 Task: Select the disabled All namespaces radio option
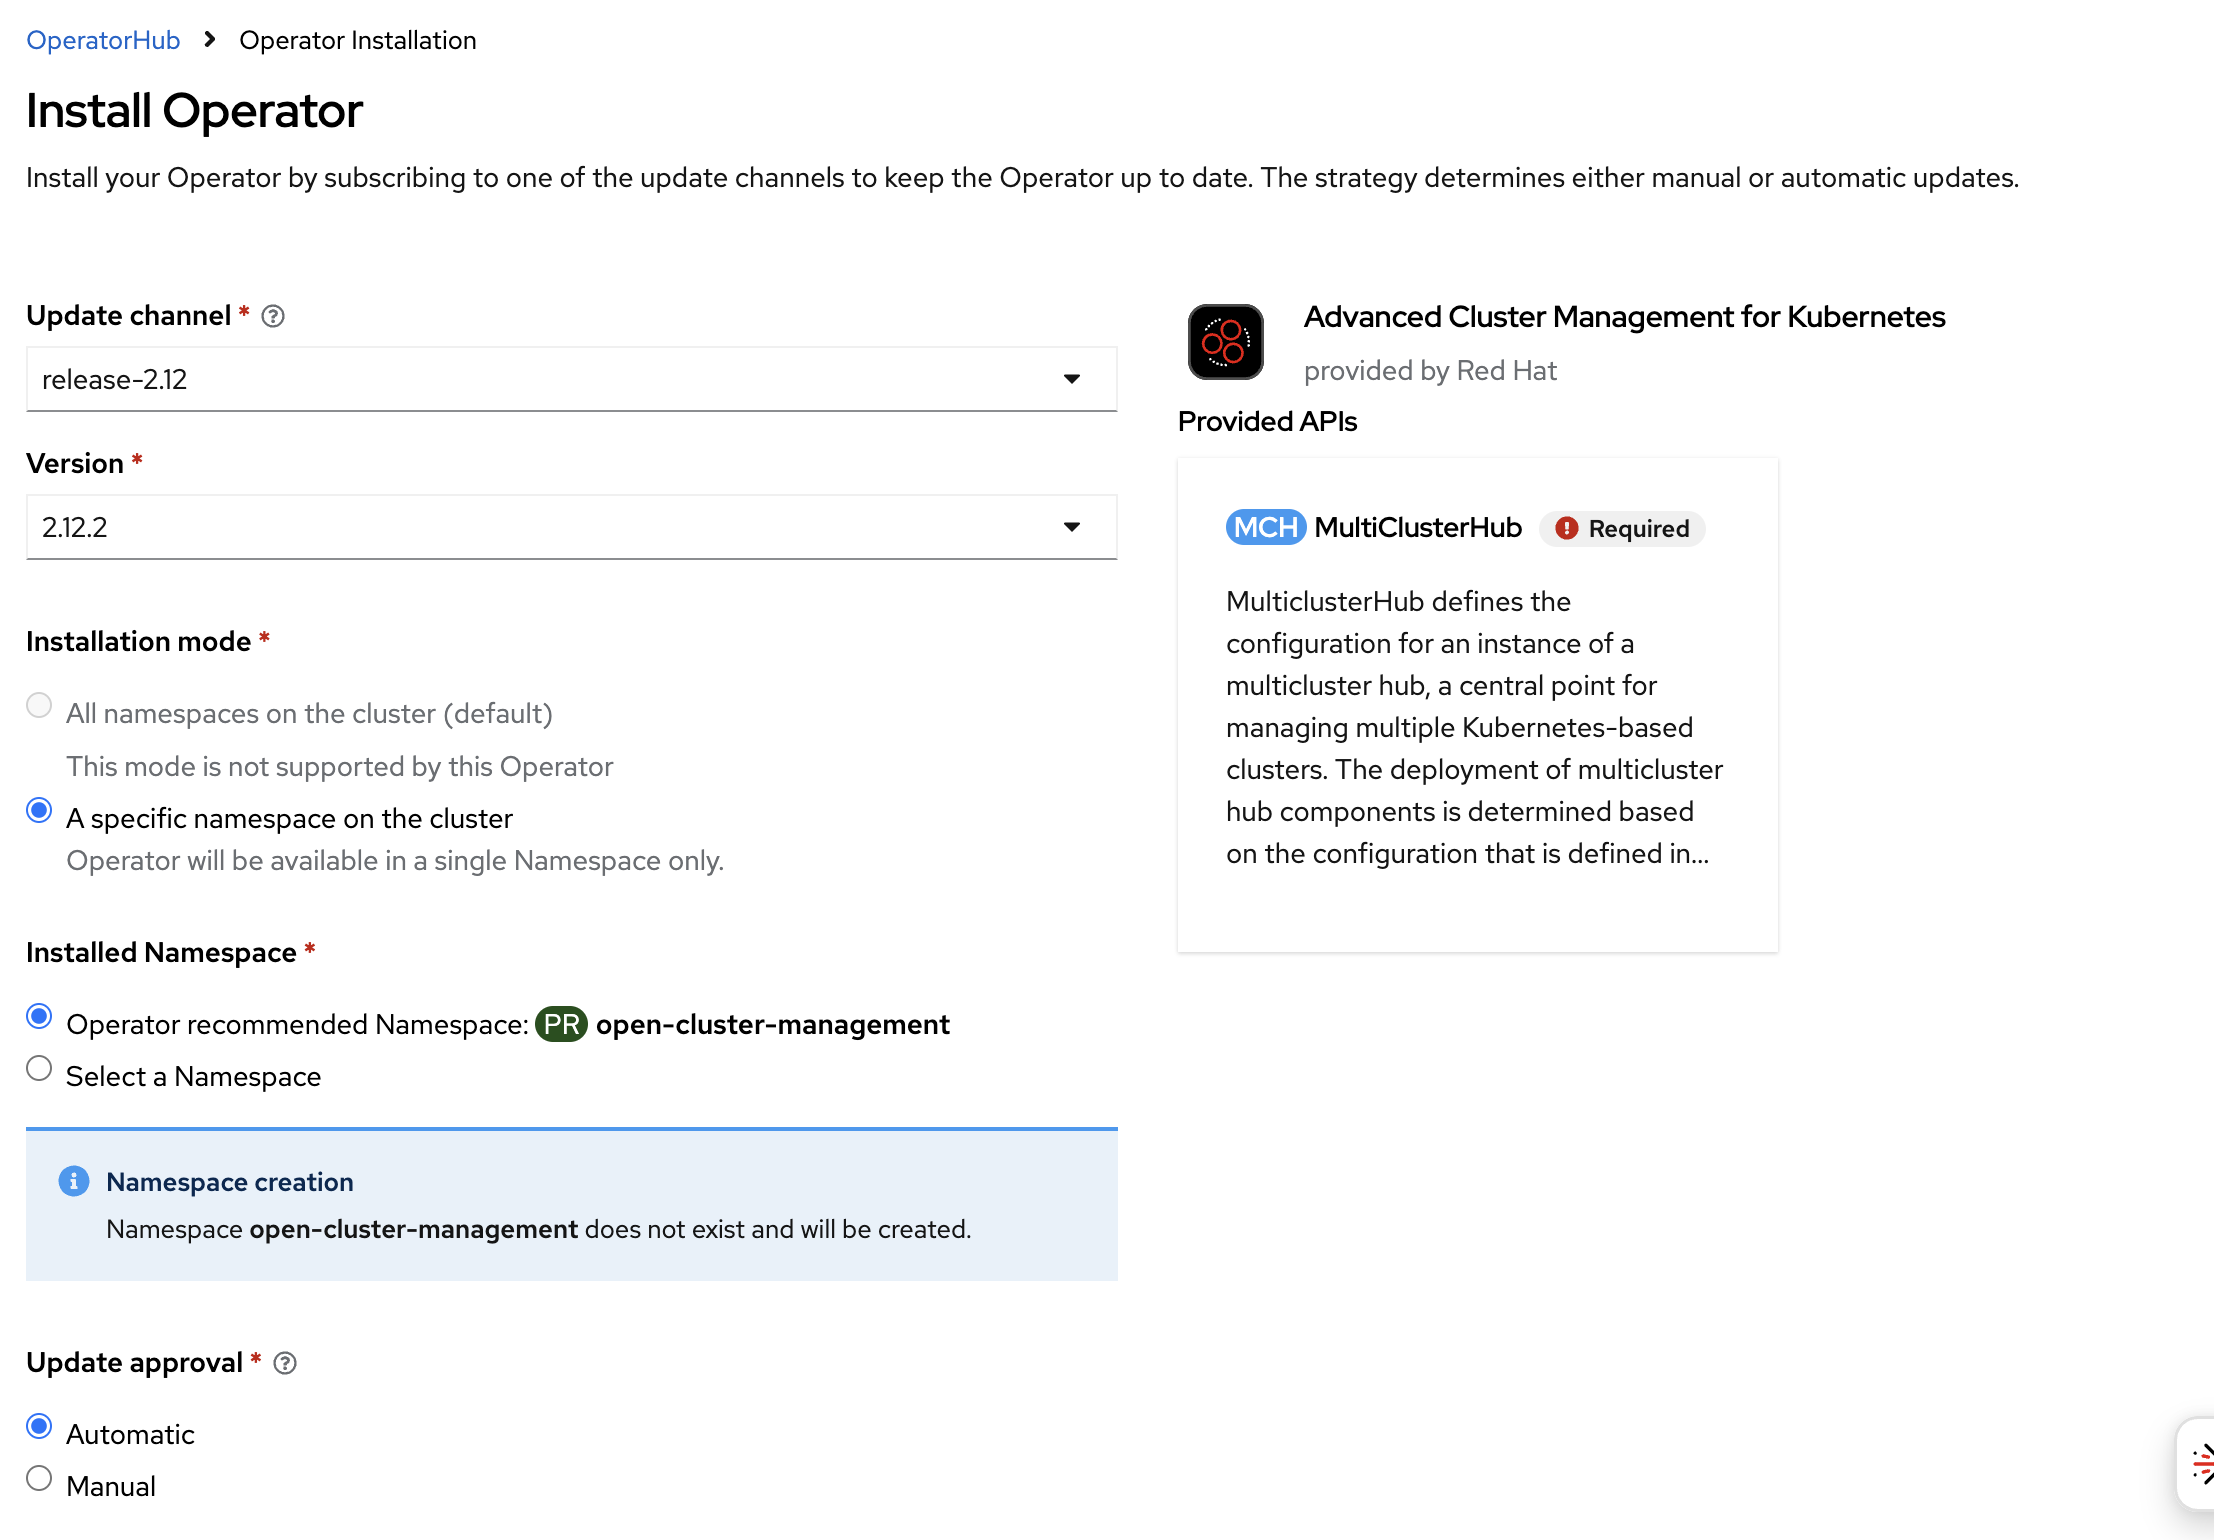tap(39, 705)
